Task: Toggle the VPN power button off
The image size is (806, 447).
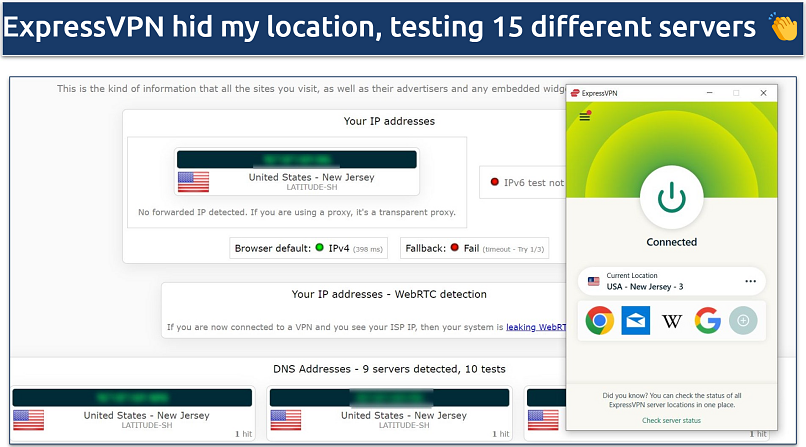Action: (671, 197)
